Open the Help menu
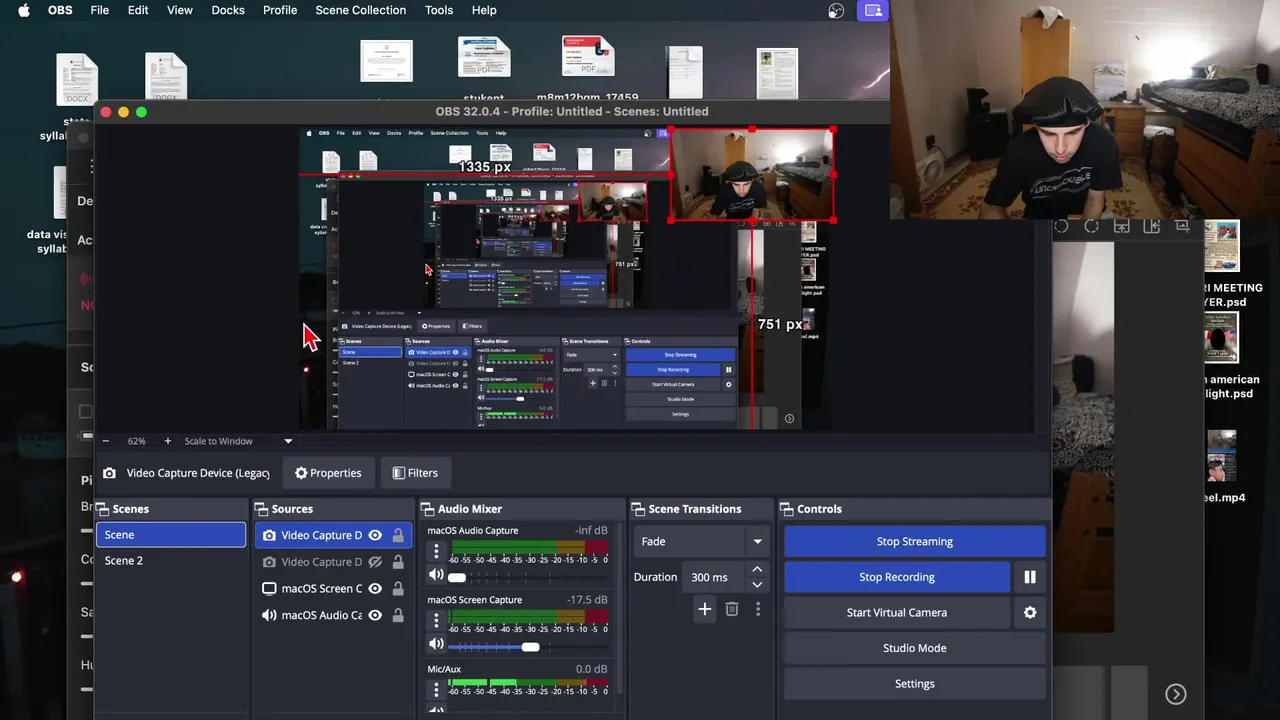The image size is (1280, 720). click(x=484, y=10)
